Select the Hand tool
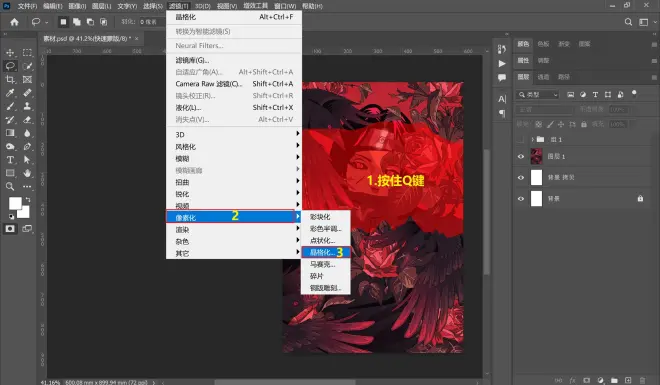The height and width of the screenshot is (385, 660). pyautogui.click(x=27, y=173)
